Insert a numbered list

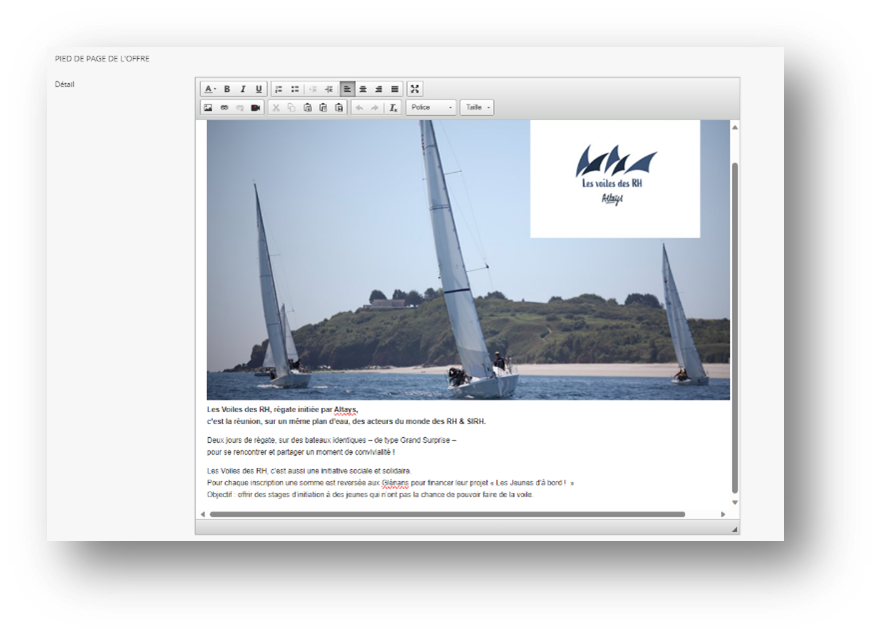click(279, 89)
